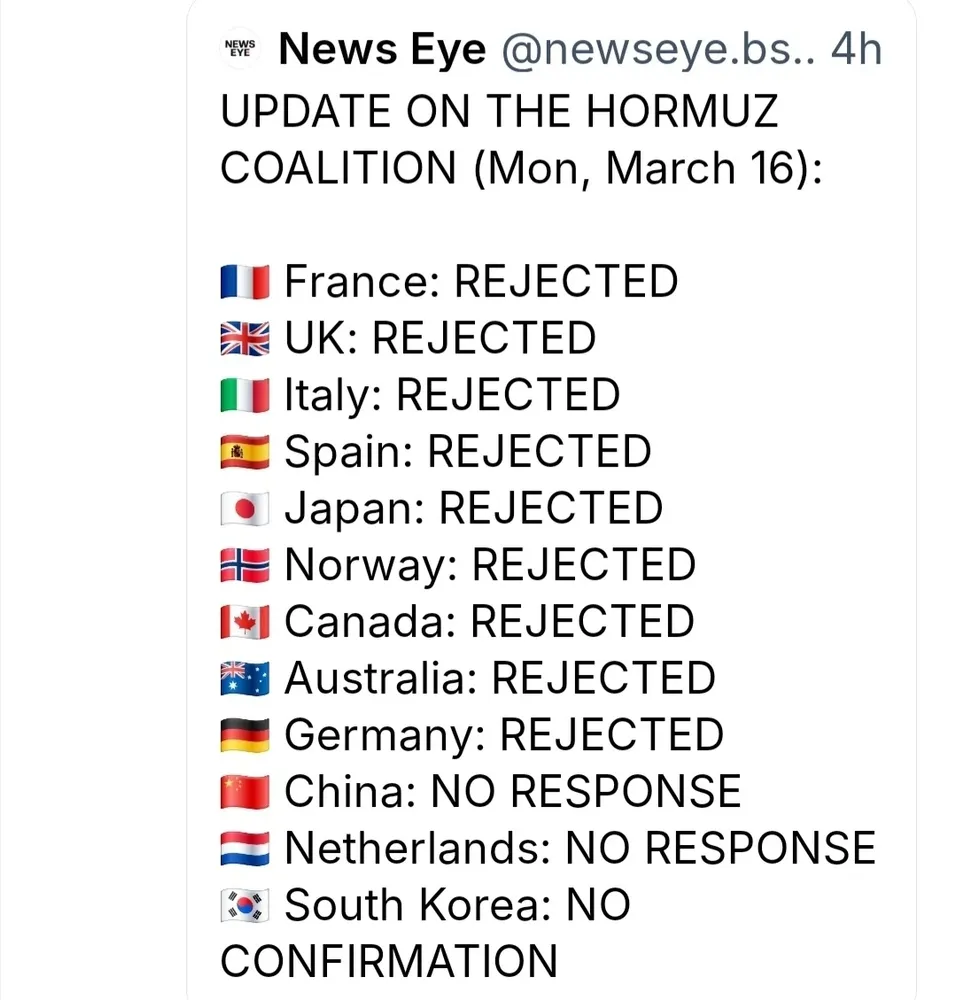Image resolution: width=957 pixels, height=1000 pixels.
Task: Click the China flag emoji
Action: coord(245,793)
